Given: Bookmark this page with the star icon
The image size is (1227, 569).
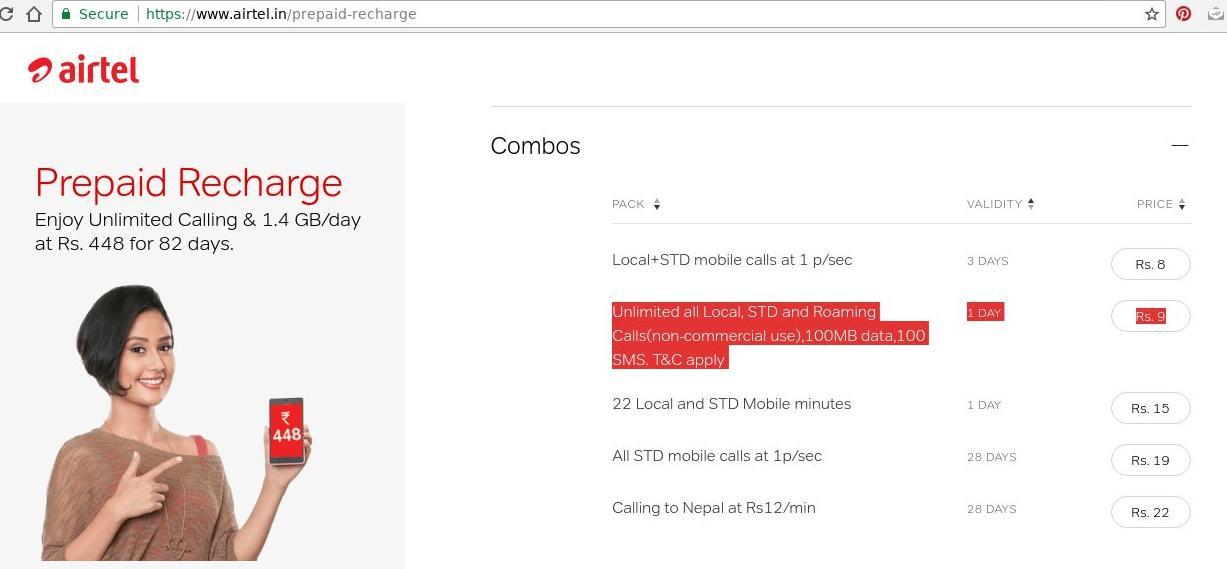Looking at the screenshot, I should pos(1152,14).
